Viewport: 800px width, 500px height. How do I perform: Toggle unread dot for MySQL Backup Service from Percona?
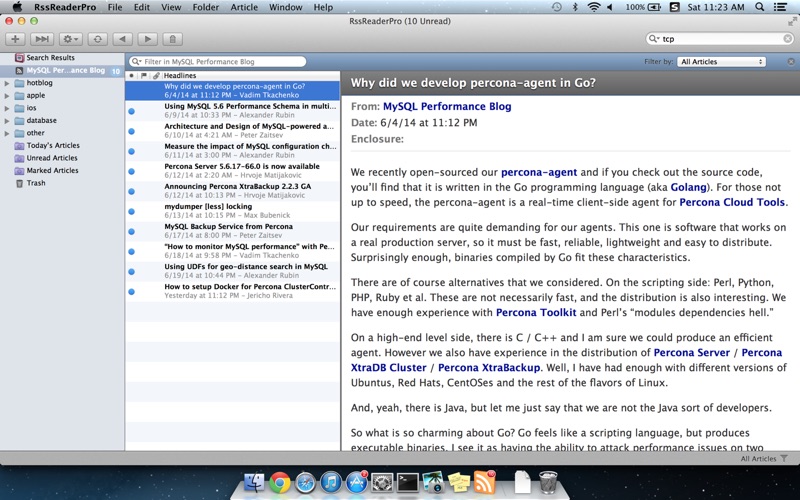(132, 232)
